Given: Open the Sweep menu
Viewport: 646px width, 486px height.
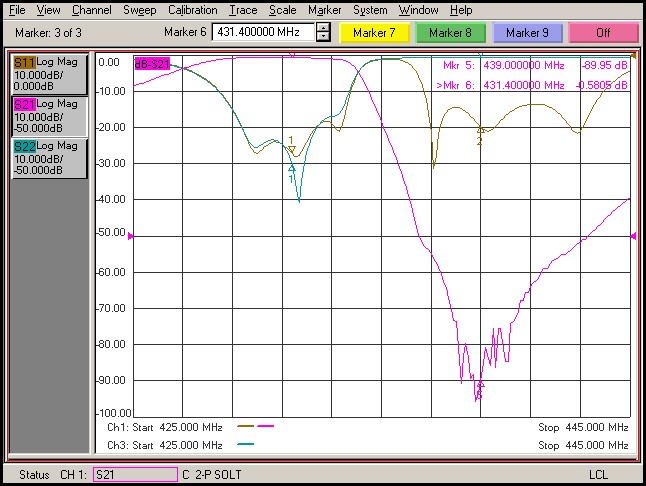Looking at the screenshot, I should point(140,10).
